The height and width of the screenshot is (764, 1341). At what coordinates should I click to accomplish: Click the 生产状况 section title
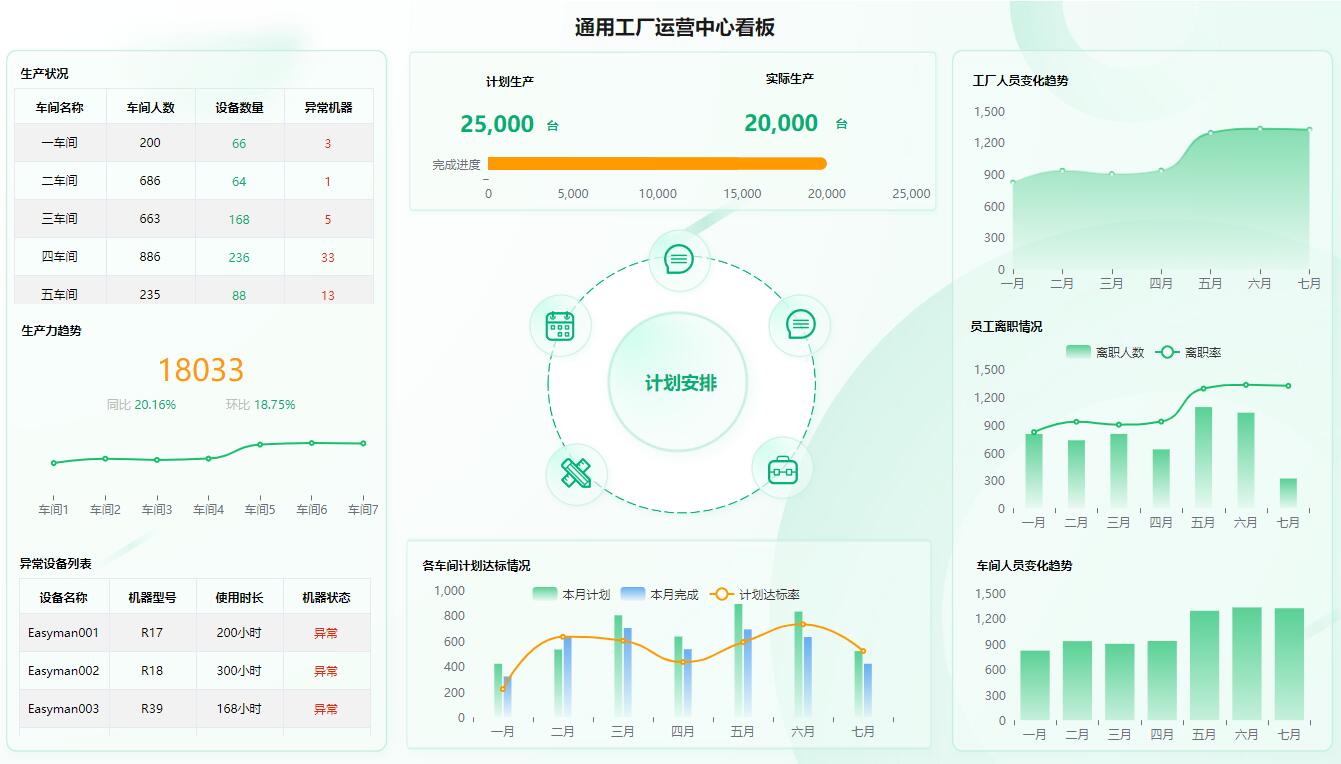[45, 73]
